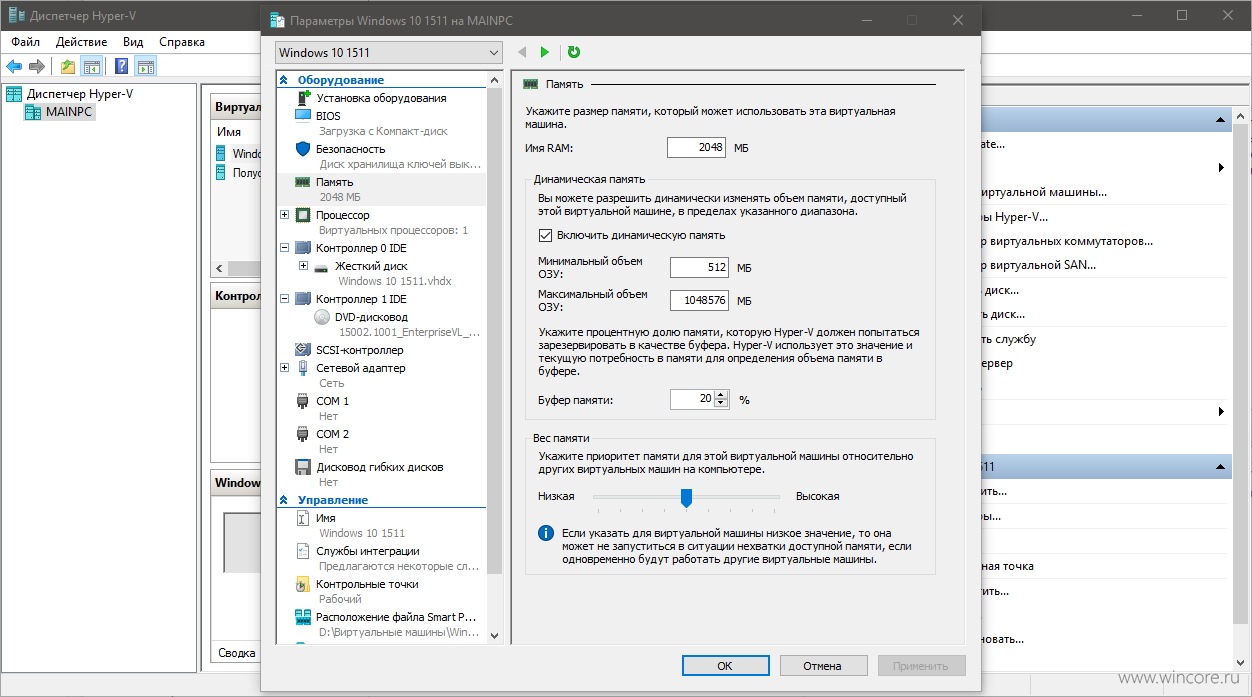Open the виртуальных коммутаторов action in the Actions pane
The height and width of the screenshot is (697, 1252).
pos(1067,241)
